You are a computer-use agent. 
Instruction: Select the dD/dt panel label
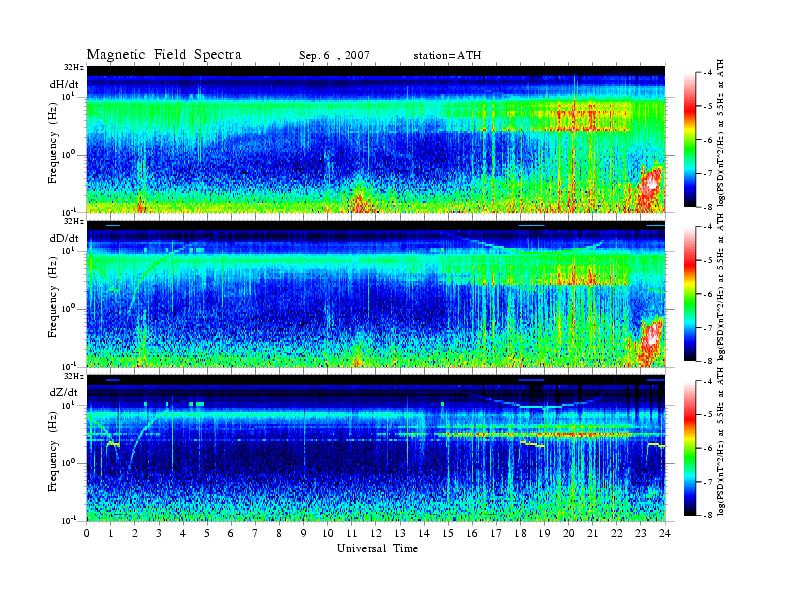pos(64,238)
